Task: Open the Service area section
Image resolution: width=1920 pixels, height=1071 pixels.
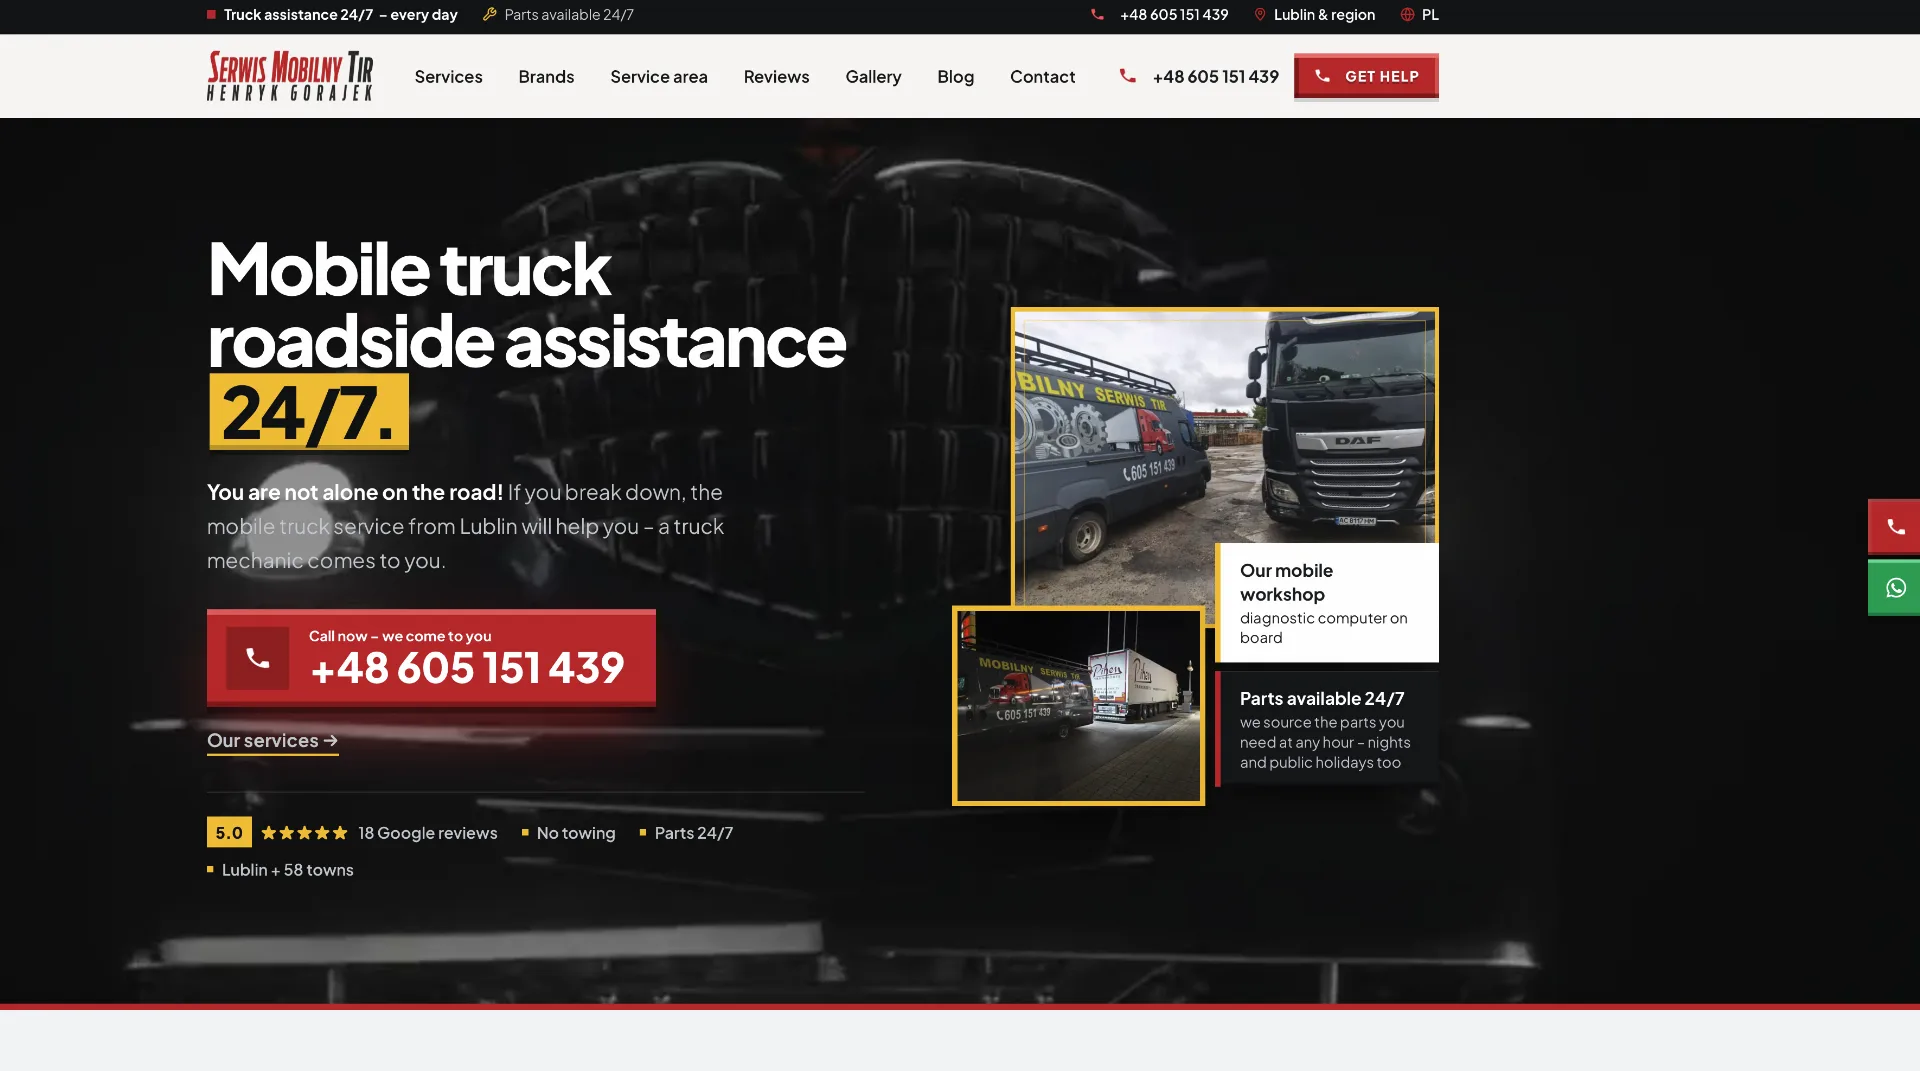Action: pos(659,77)
